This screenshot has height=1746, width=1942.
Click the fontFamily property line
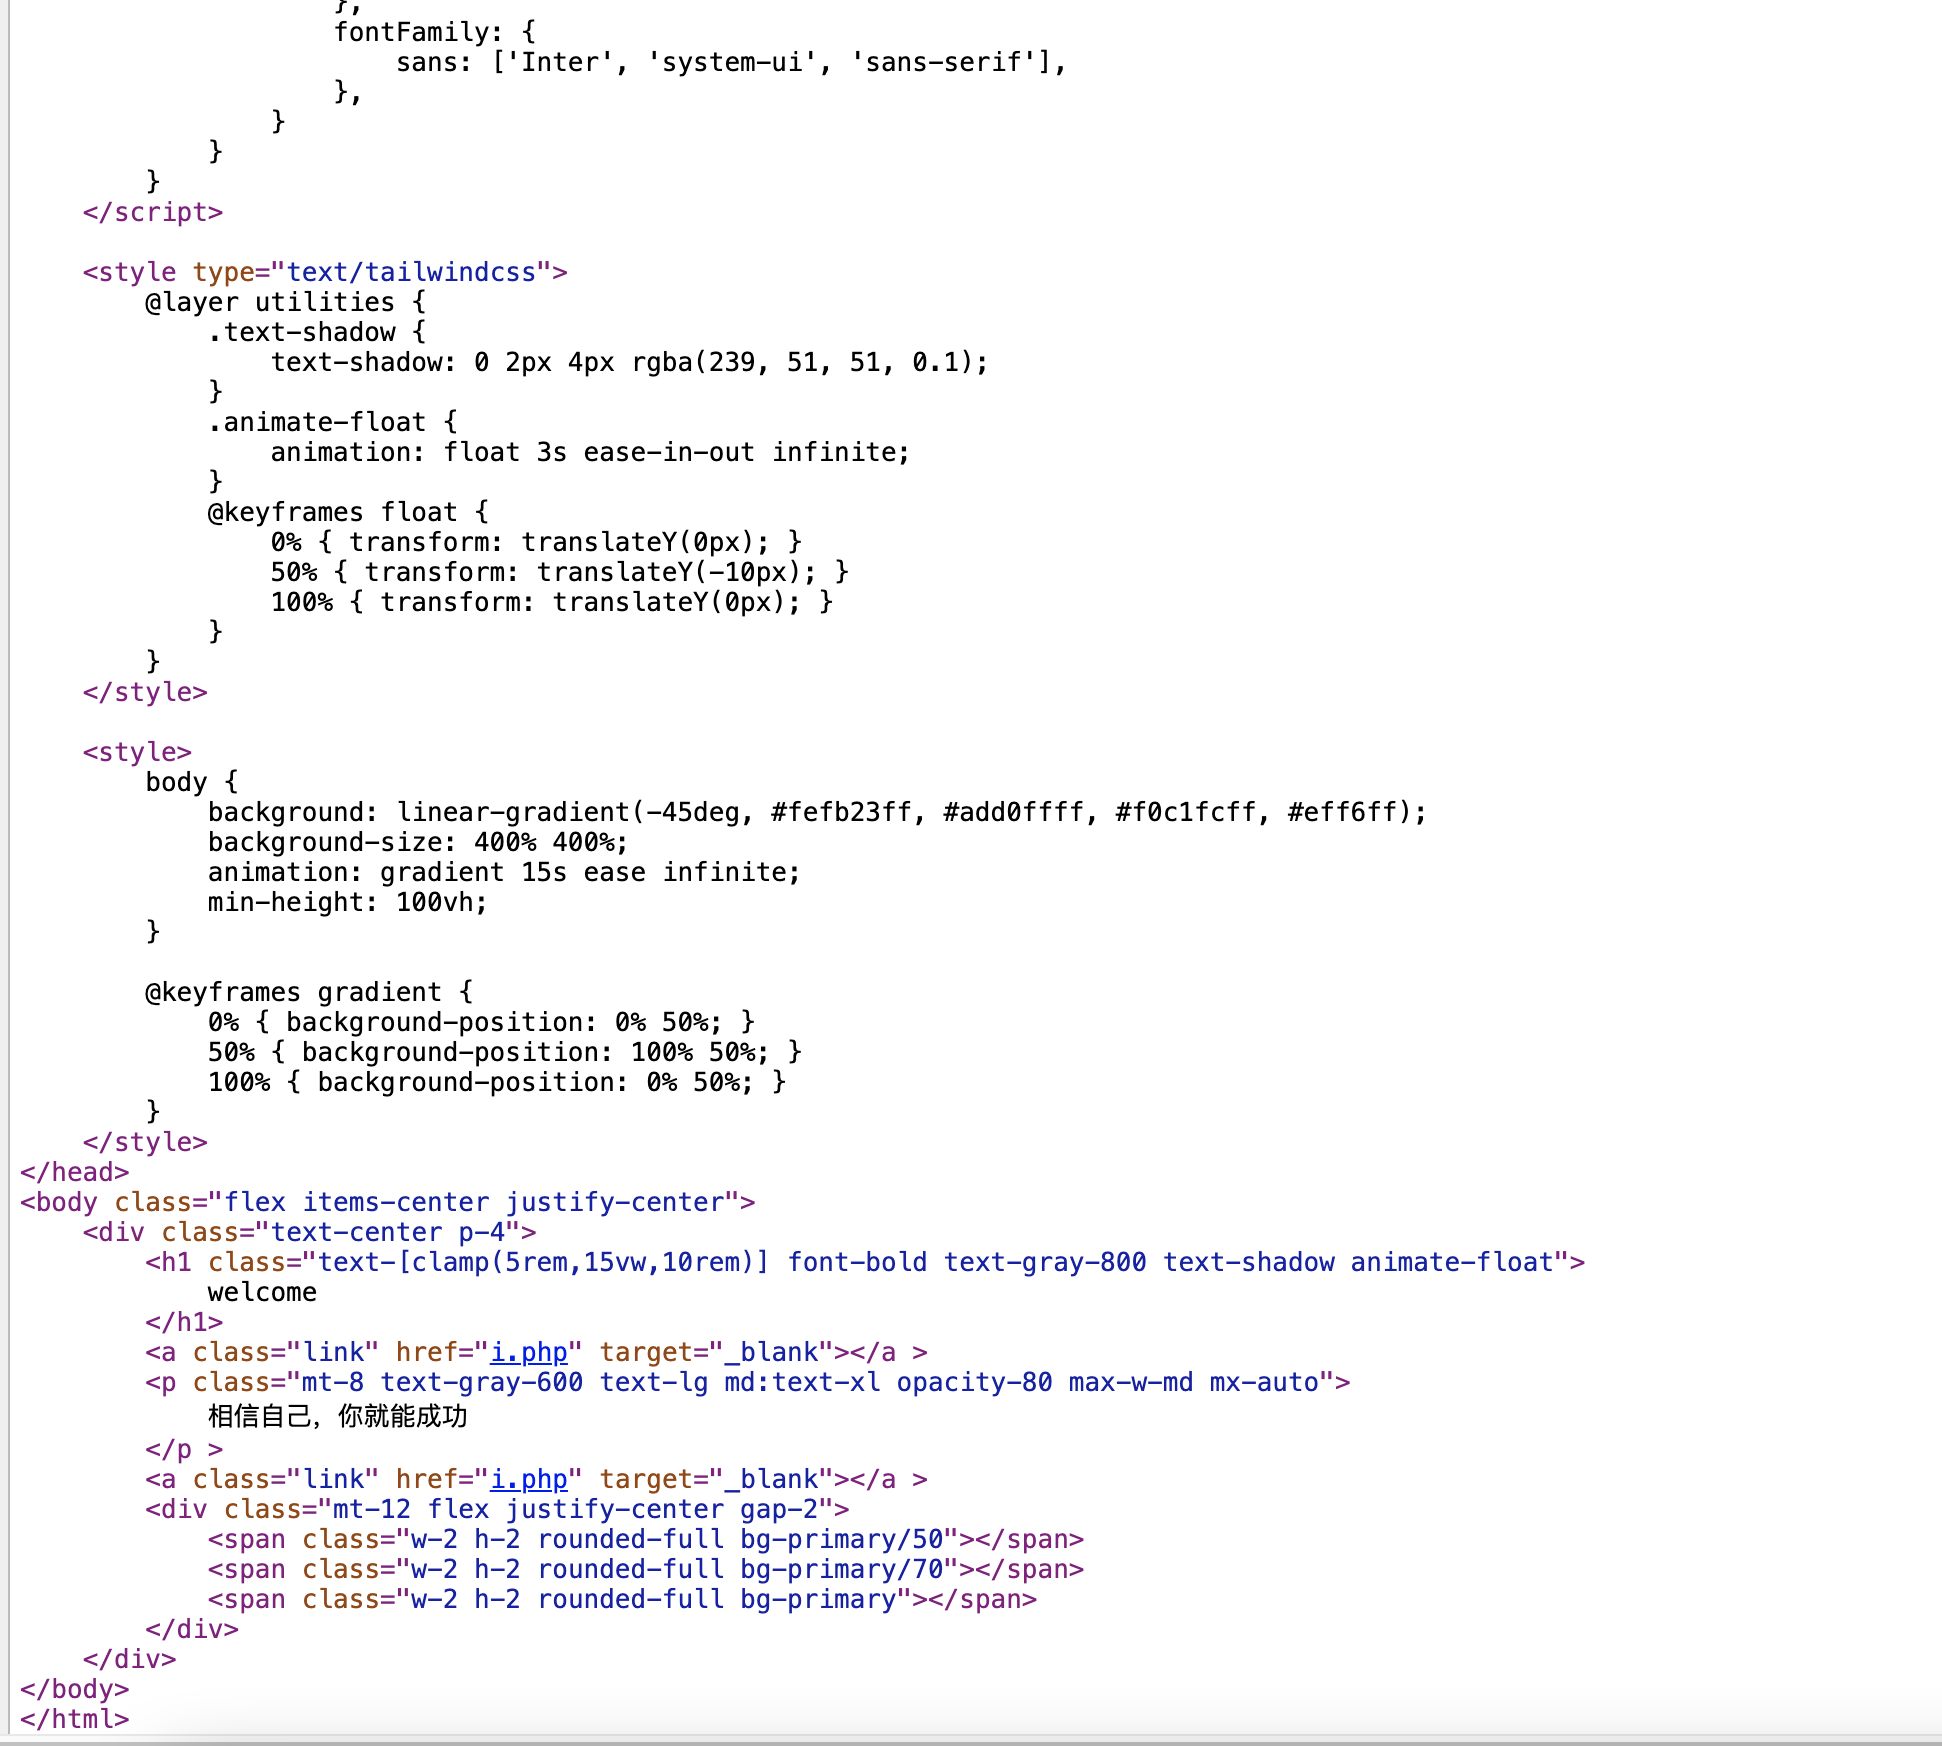click(x=434, y=32)
